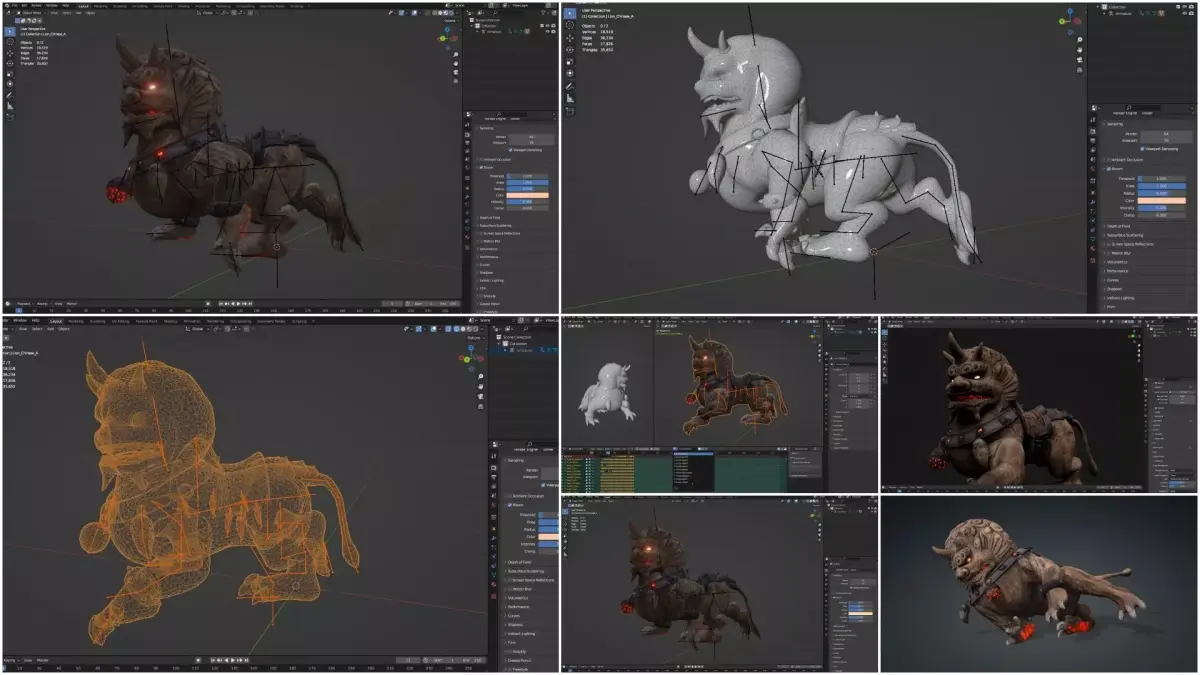Select the Rotate tool in top-left Blender window
Viewport: 1200px width, 675px height.
point(10,63)
